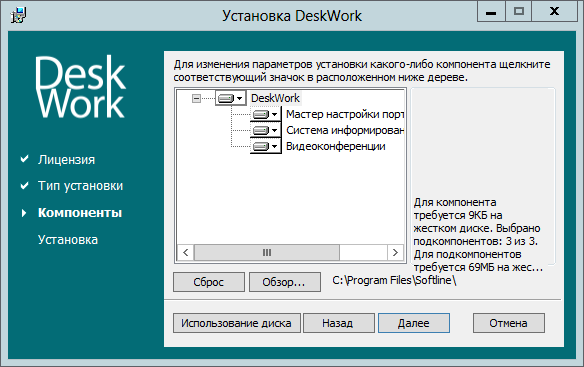
Task: Minimize the Установка DeskWork window
Action: point(491,12)
